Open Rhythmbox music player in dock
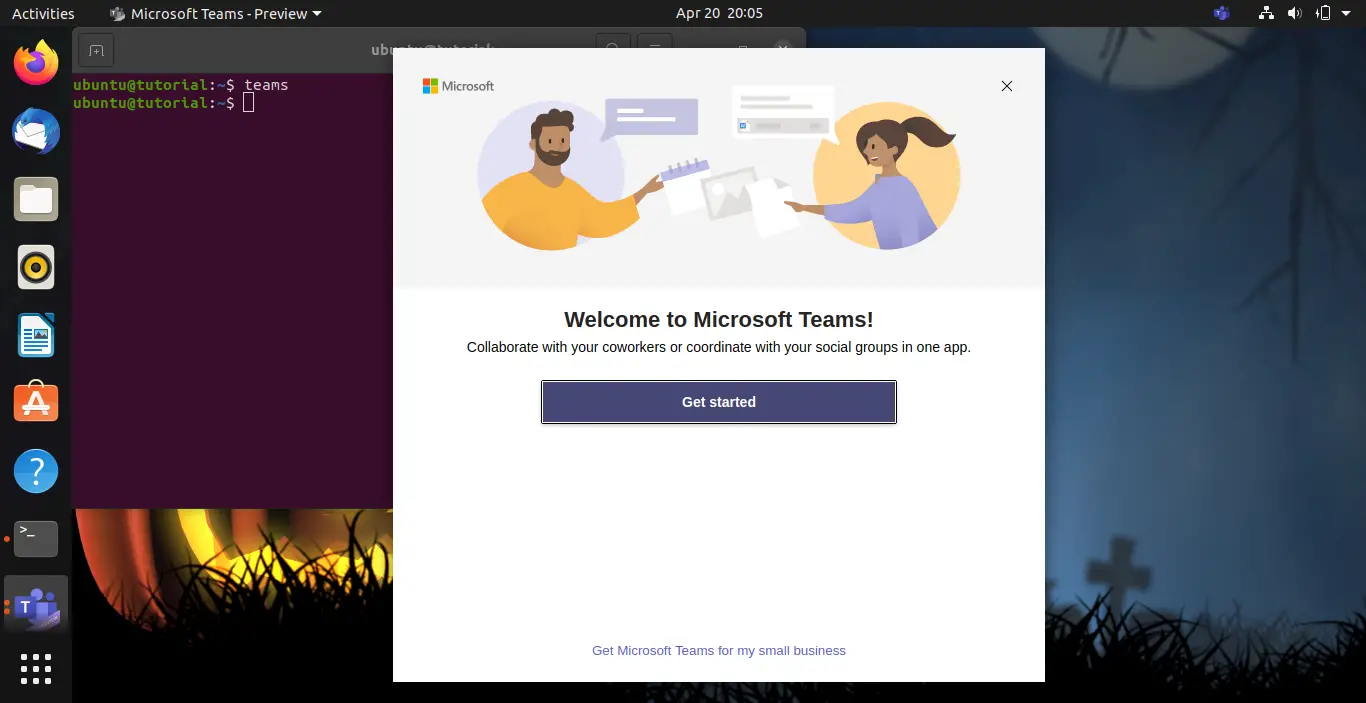Viewport: 1366px width, 703px height. (x=36, y=267)
